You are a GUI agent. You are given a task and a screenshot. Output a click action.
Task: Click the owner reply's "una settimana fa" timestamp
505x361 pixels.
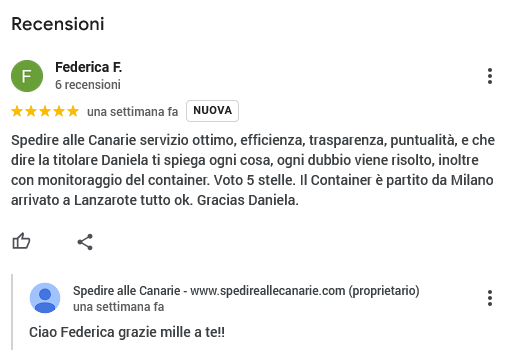119,307
